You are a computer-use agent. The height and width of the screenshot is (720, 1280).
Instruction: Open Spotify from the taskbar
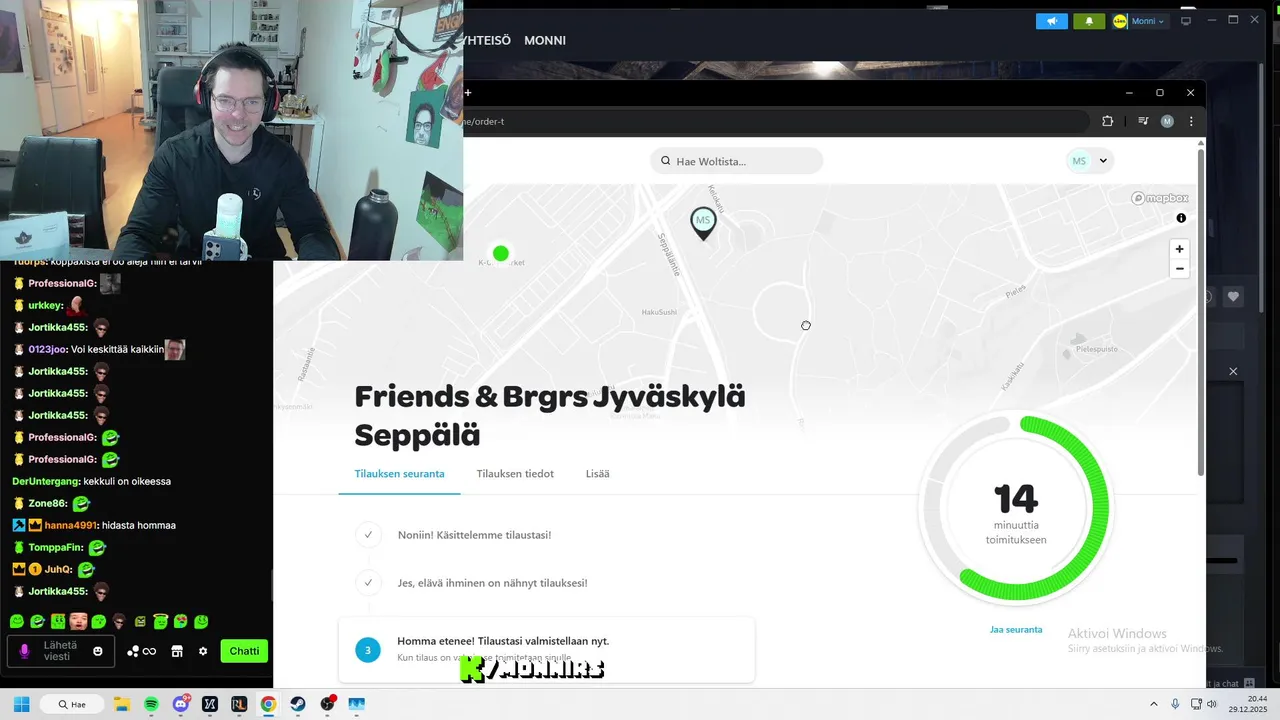(151, 704)
